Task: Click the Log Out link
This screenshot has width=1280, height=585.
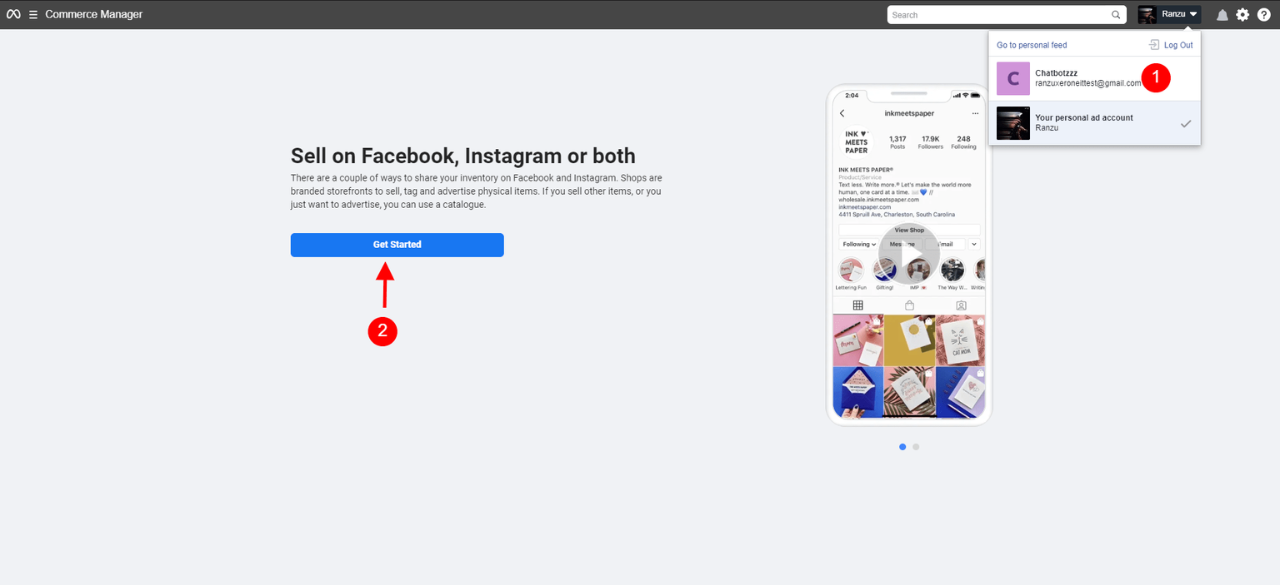Action: click(1179, 45)
